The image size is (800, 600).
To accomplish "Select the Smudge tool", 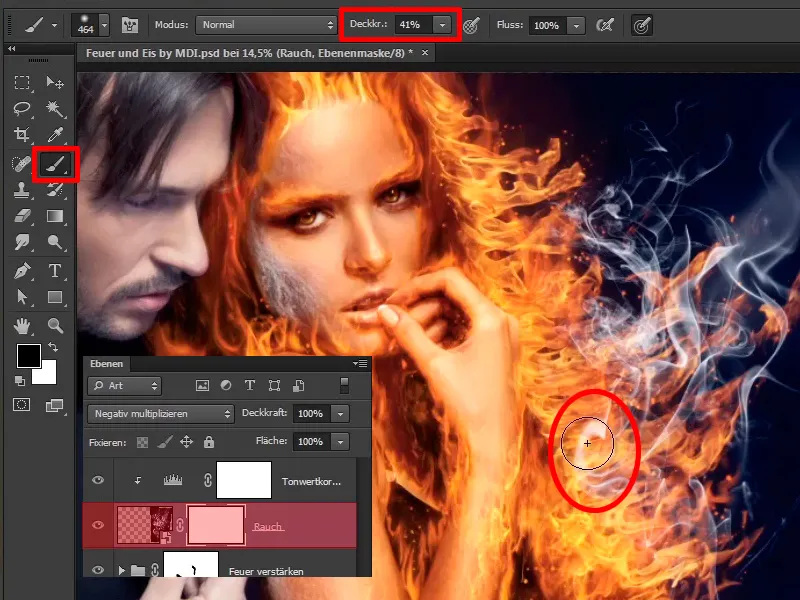I will coord(21,241).
